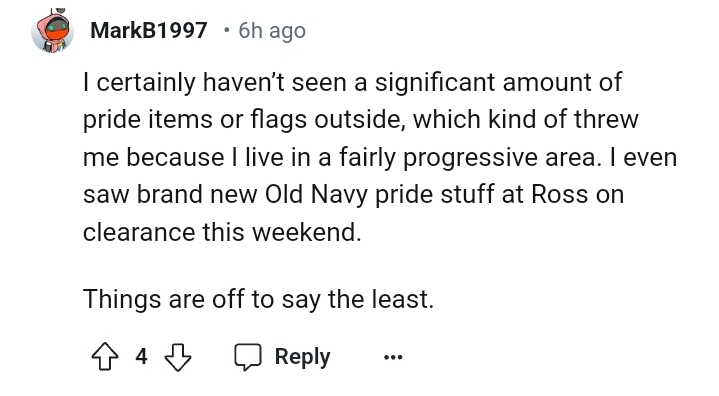Click the Reply button label
The image size is (719, 396).
[x=302, y=357]
